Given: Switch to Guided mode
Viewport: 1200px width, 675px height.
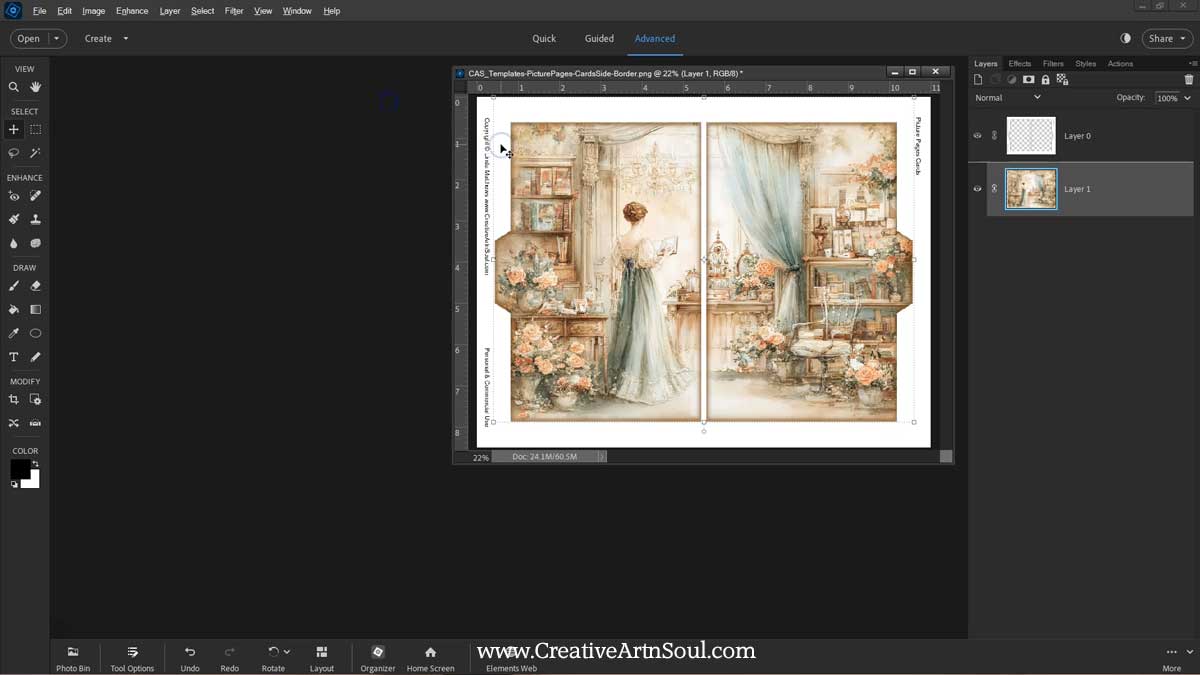Looking at the screenshot, I should pos(599,39).
